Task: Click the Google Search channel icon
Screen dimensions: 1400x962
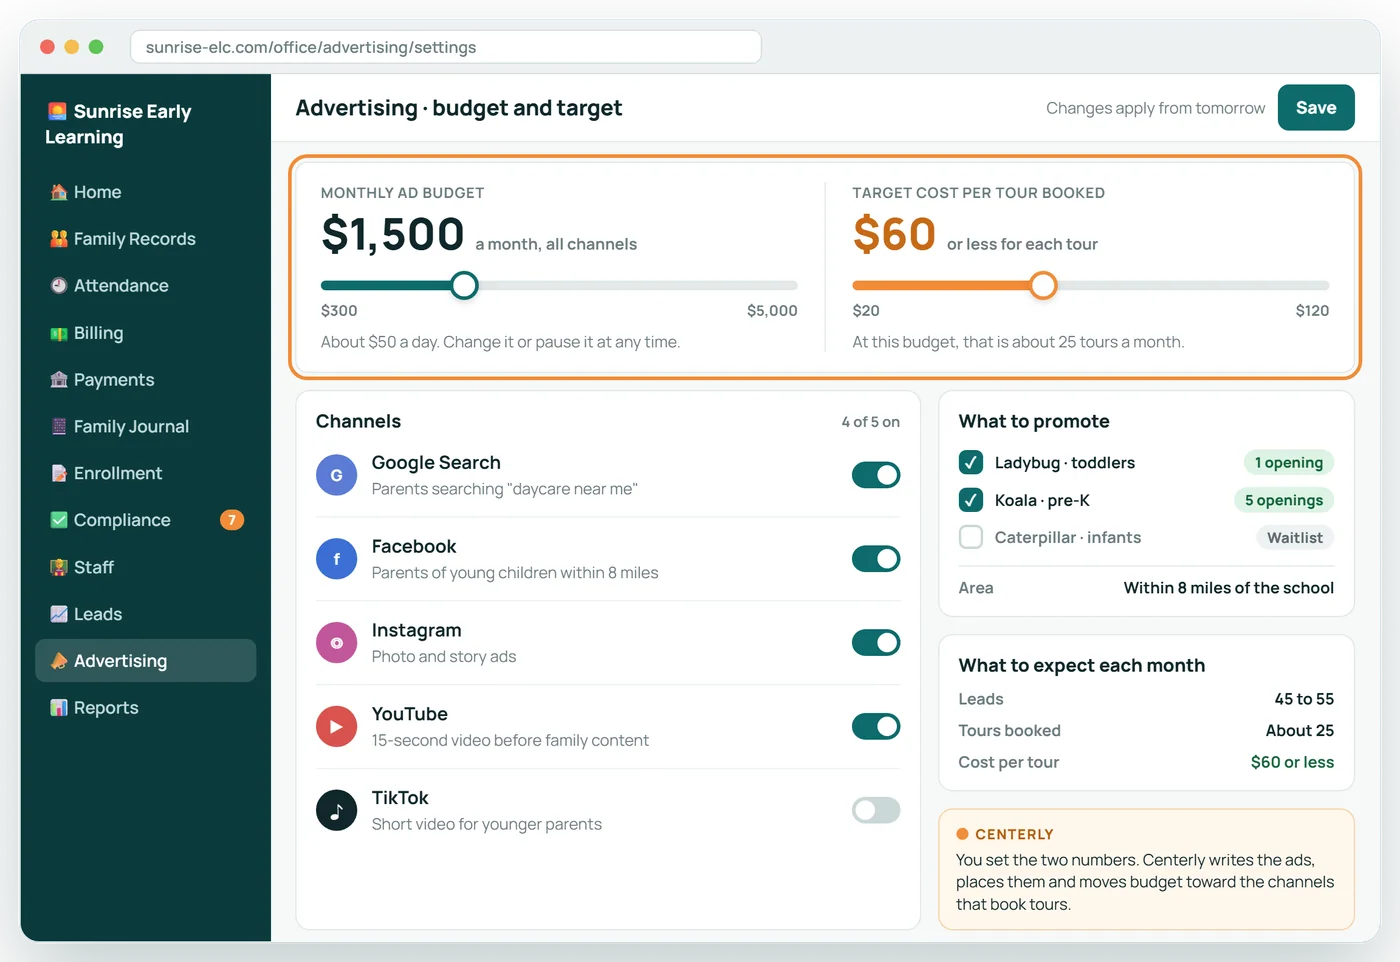Action: pyautogui.click(x=336, y=475)
